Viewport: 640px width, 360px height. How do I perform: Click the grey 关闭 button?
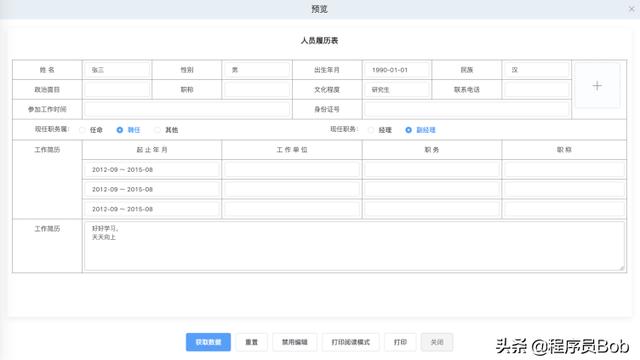437,342
